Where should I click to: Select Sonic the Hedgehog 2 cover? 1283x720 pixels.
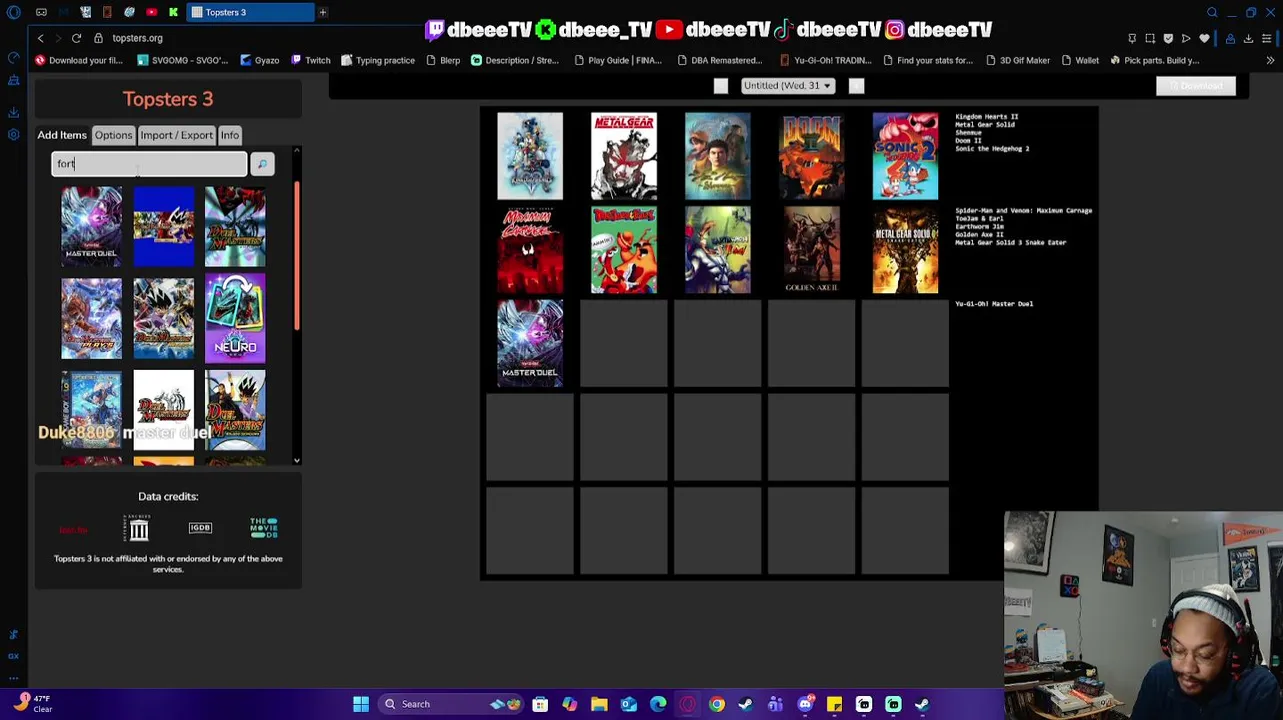point(905,156)
